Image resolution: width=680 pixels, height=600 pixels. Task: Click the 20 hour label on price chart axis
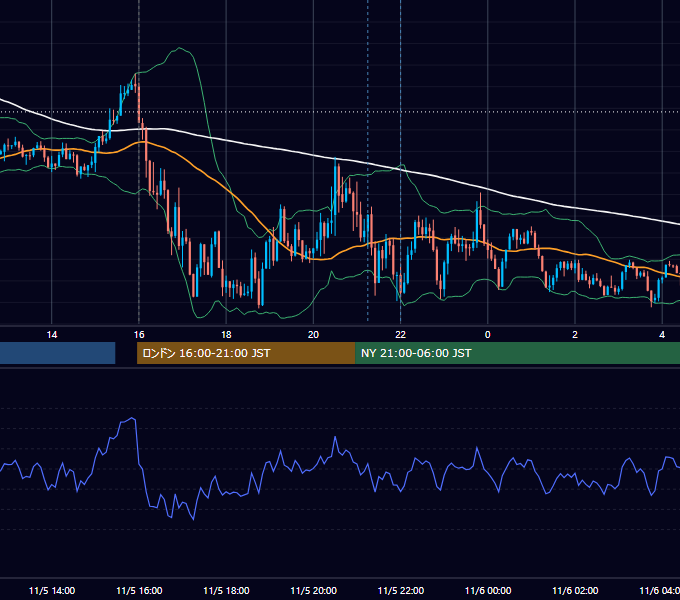[313, 335]
